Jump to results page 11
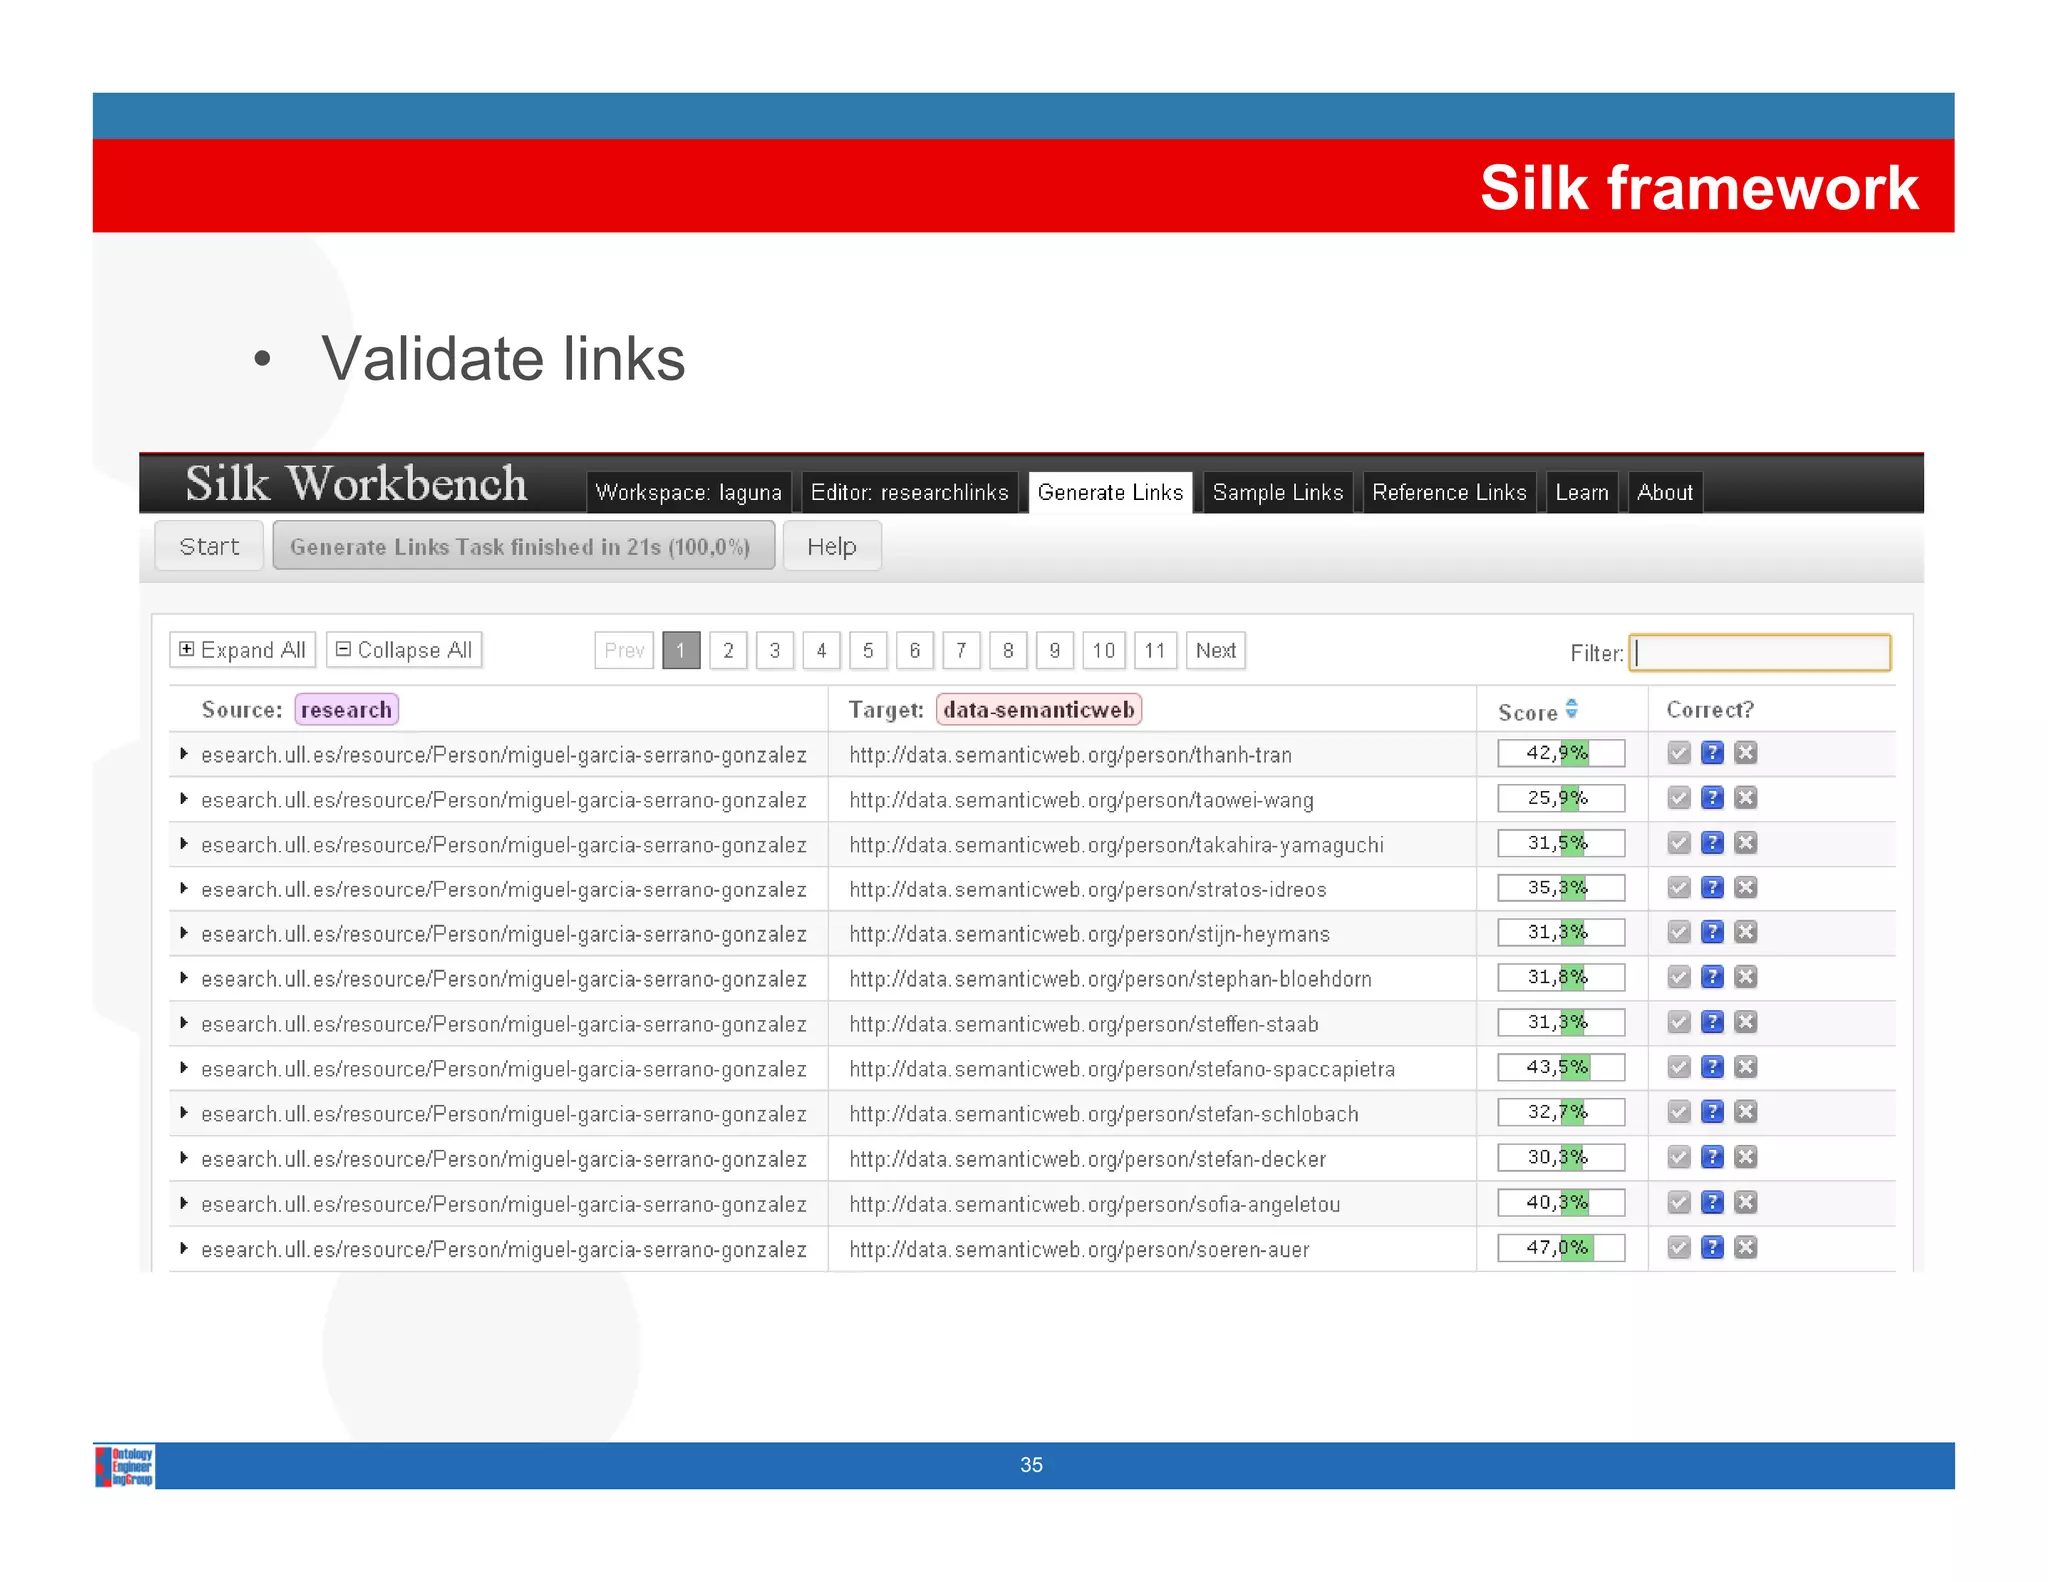 (1155, 650)
